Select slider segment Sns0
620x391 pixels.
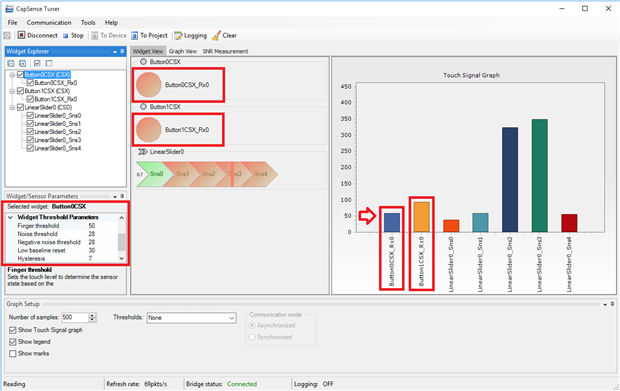157,174
